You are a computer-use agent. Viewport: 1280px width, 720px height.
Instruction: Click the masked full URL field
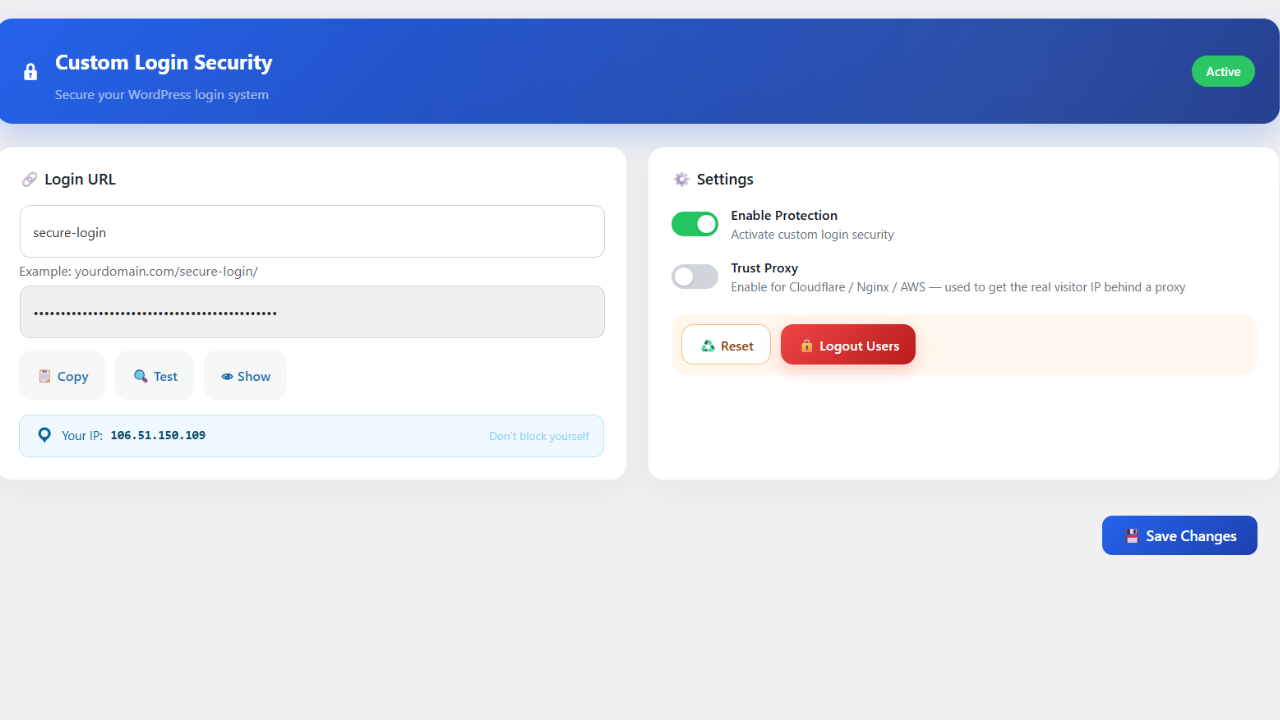(x=312, y=312)
